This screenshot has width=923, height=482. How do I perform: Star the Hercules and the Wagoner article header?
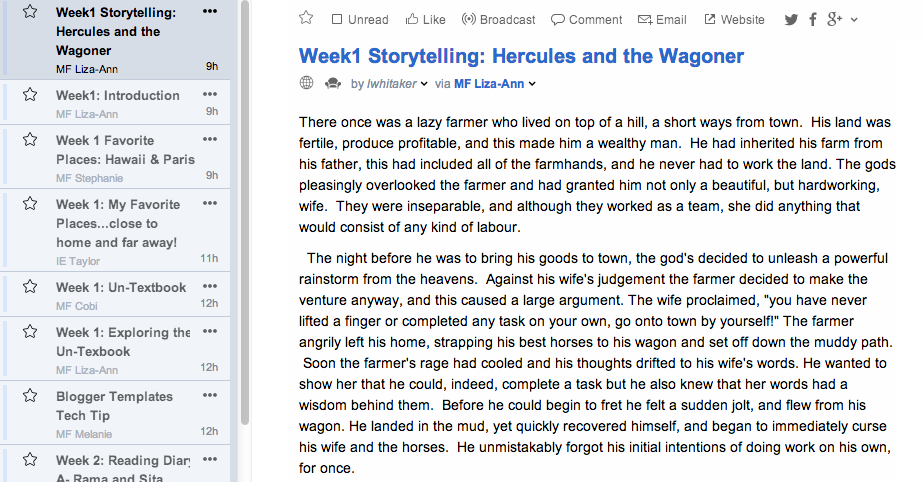pos(306,18)
